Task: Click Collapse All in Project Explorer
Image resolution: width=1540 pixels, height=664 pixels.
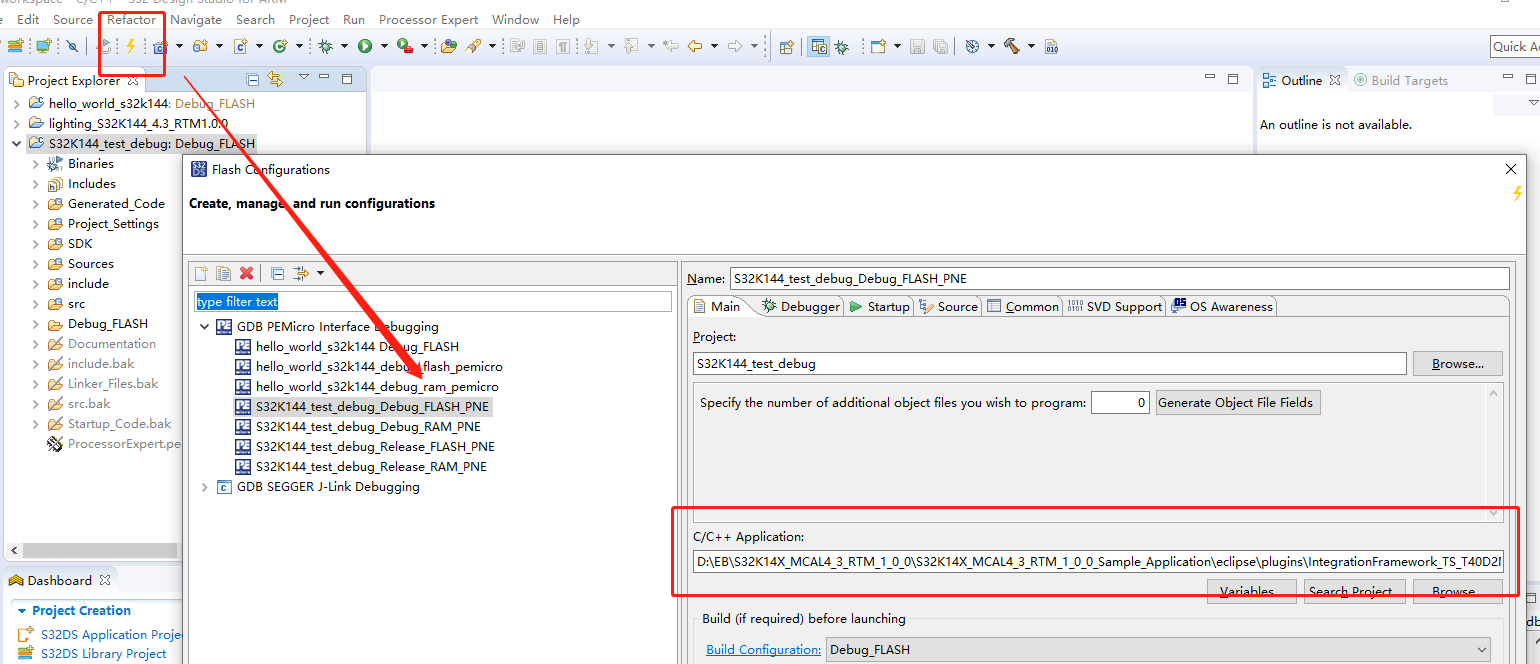Action: [x=253, y=79]
